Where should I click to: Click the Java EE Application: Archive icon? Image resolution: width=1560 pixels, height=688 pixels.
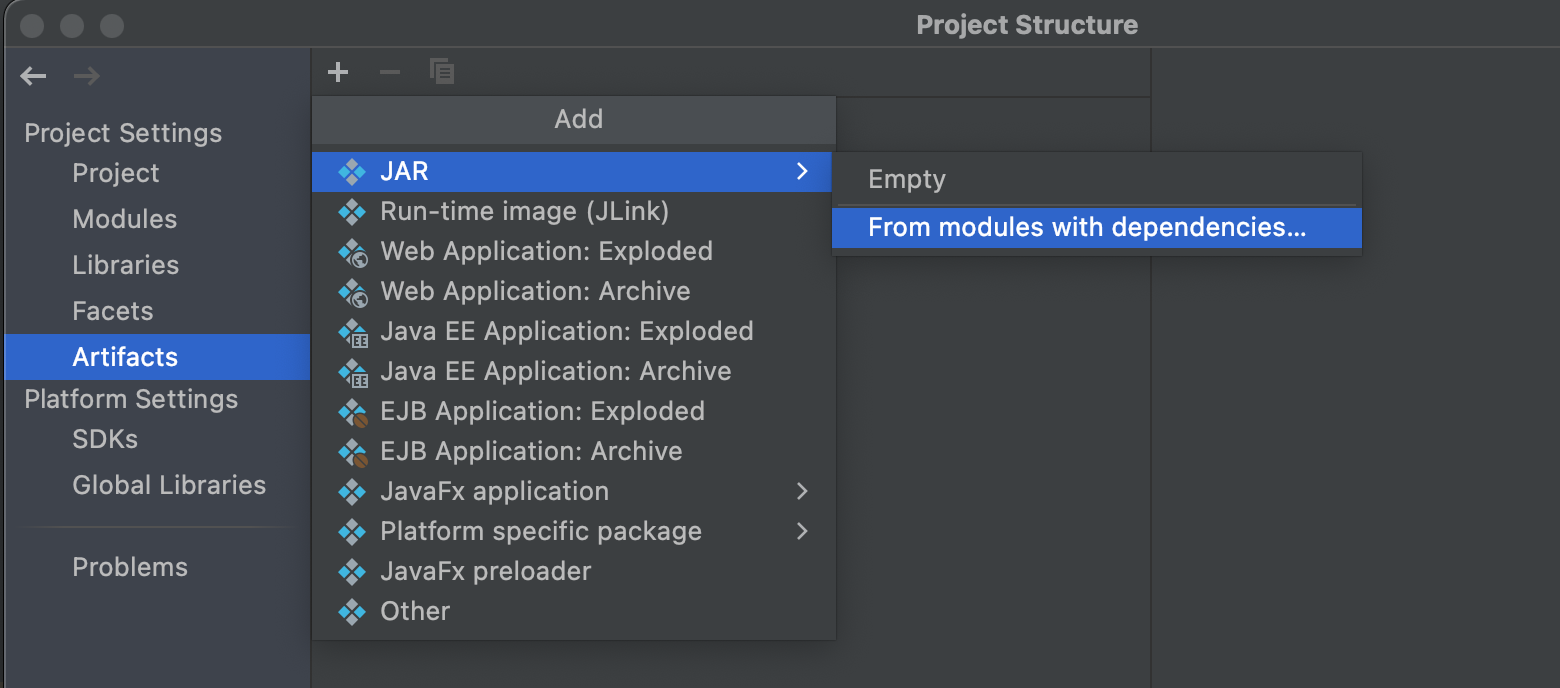[x=352, y=371]
